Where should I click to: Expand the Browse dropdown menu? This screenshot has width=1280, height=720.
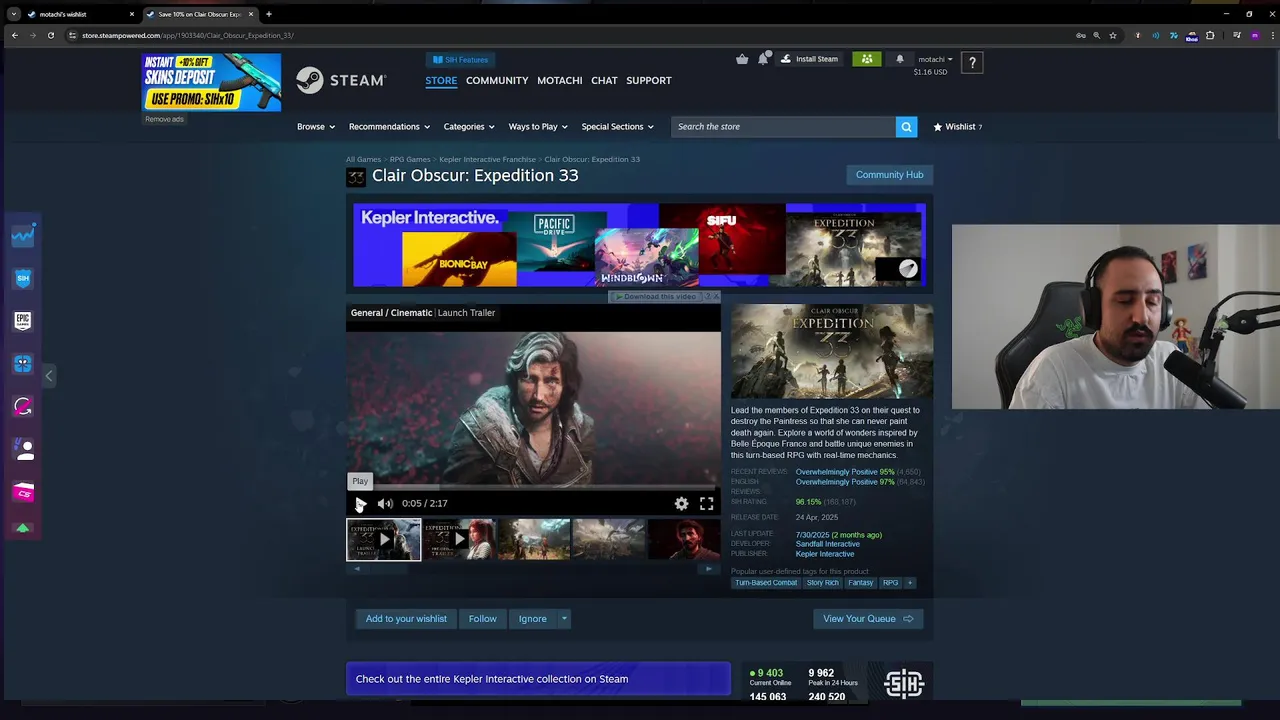[316, 127]
